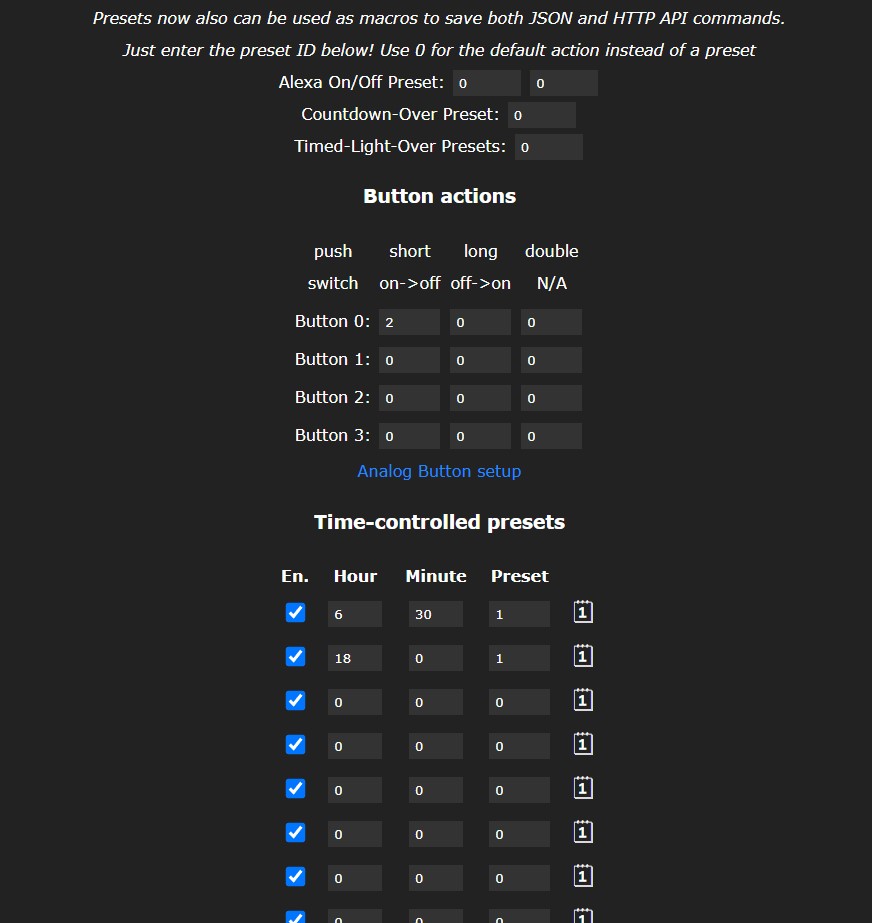Toggle third time-controlled preset enable checkbox

295,700
